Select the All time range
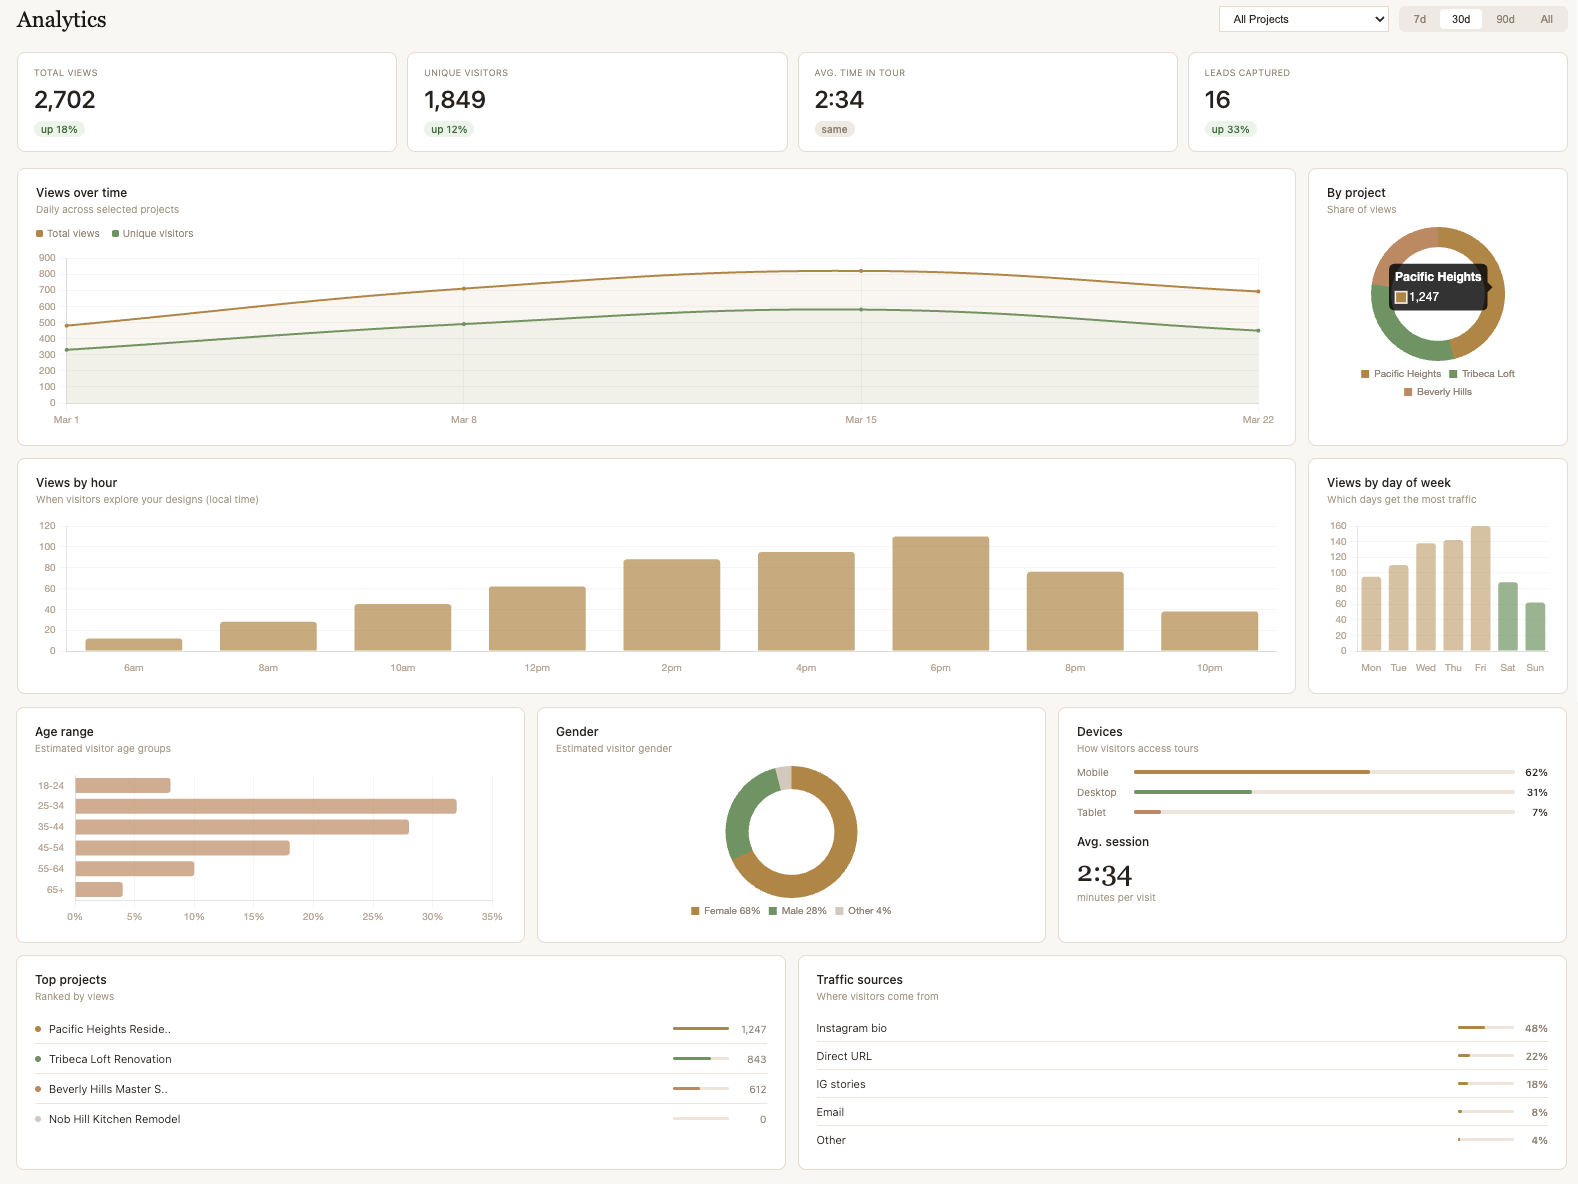 (1546, 19)
